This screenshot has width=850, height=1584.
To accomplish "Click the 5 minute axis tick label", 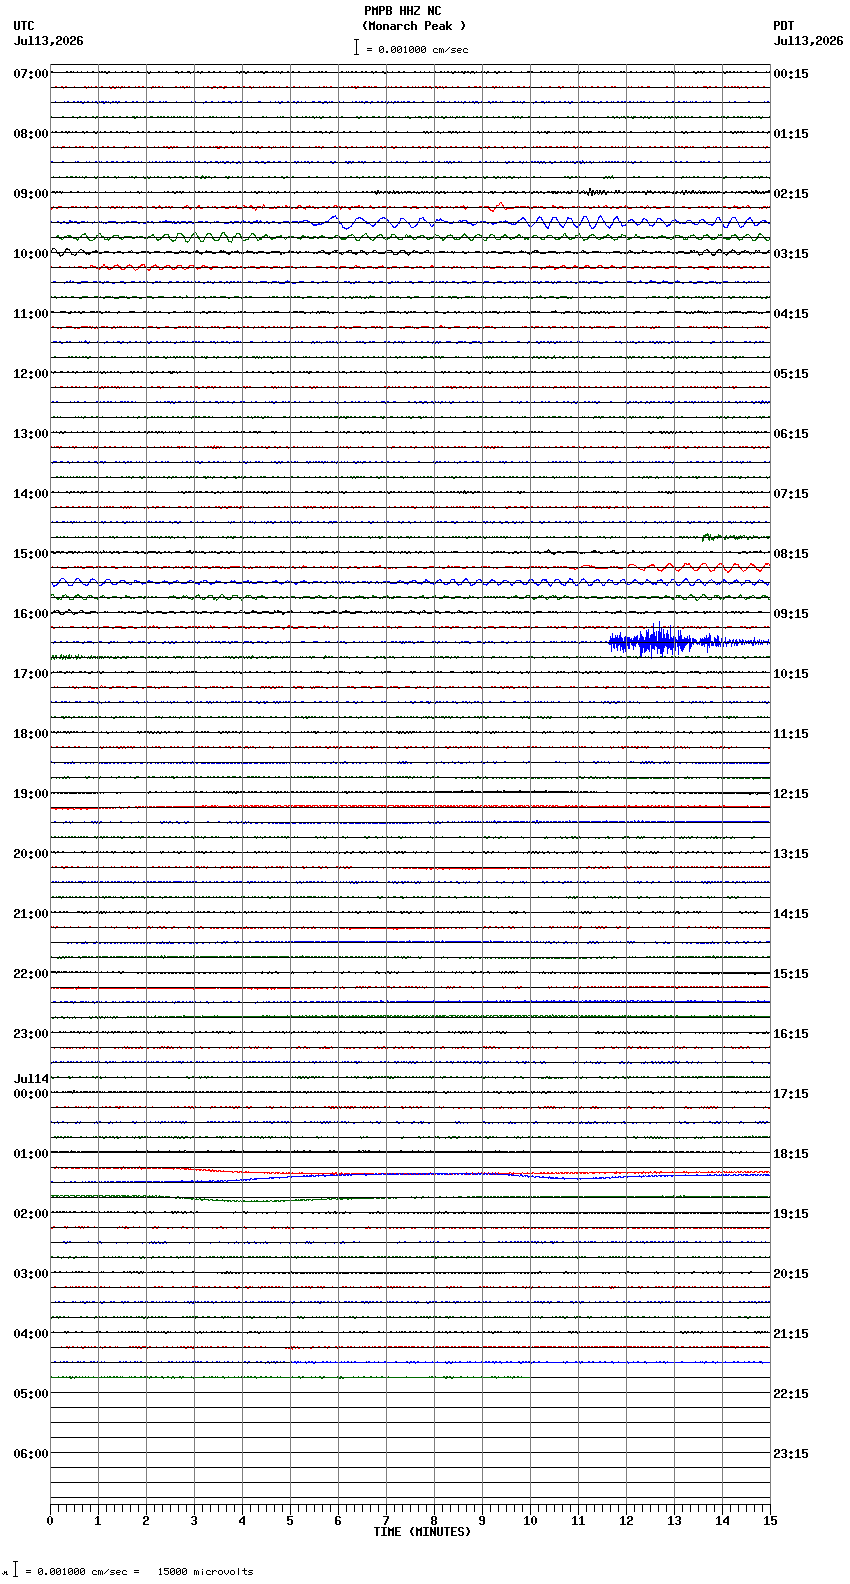I will (290, 1521).
